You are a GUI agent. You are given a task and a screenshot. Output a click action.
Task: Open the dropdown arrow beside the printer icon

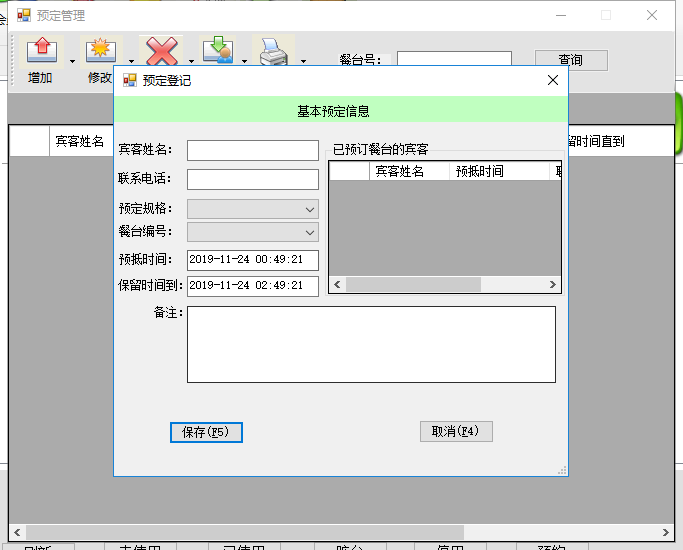[303, 62]
